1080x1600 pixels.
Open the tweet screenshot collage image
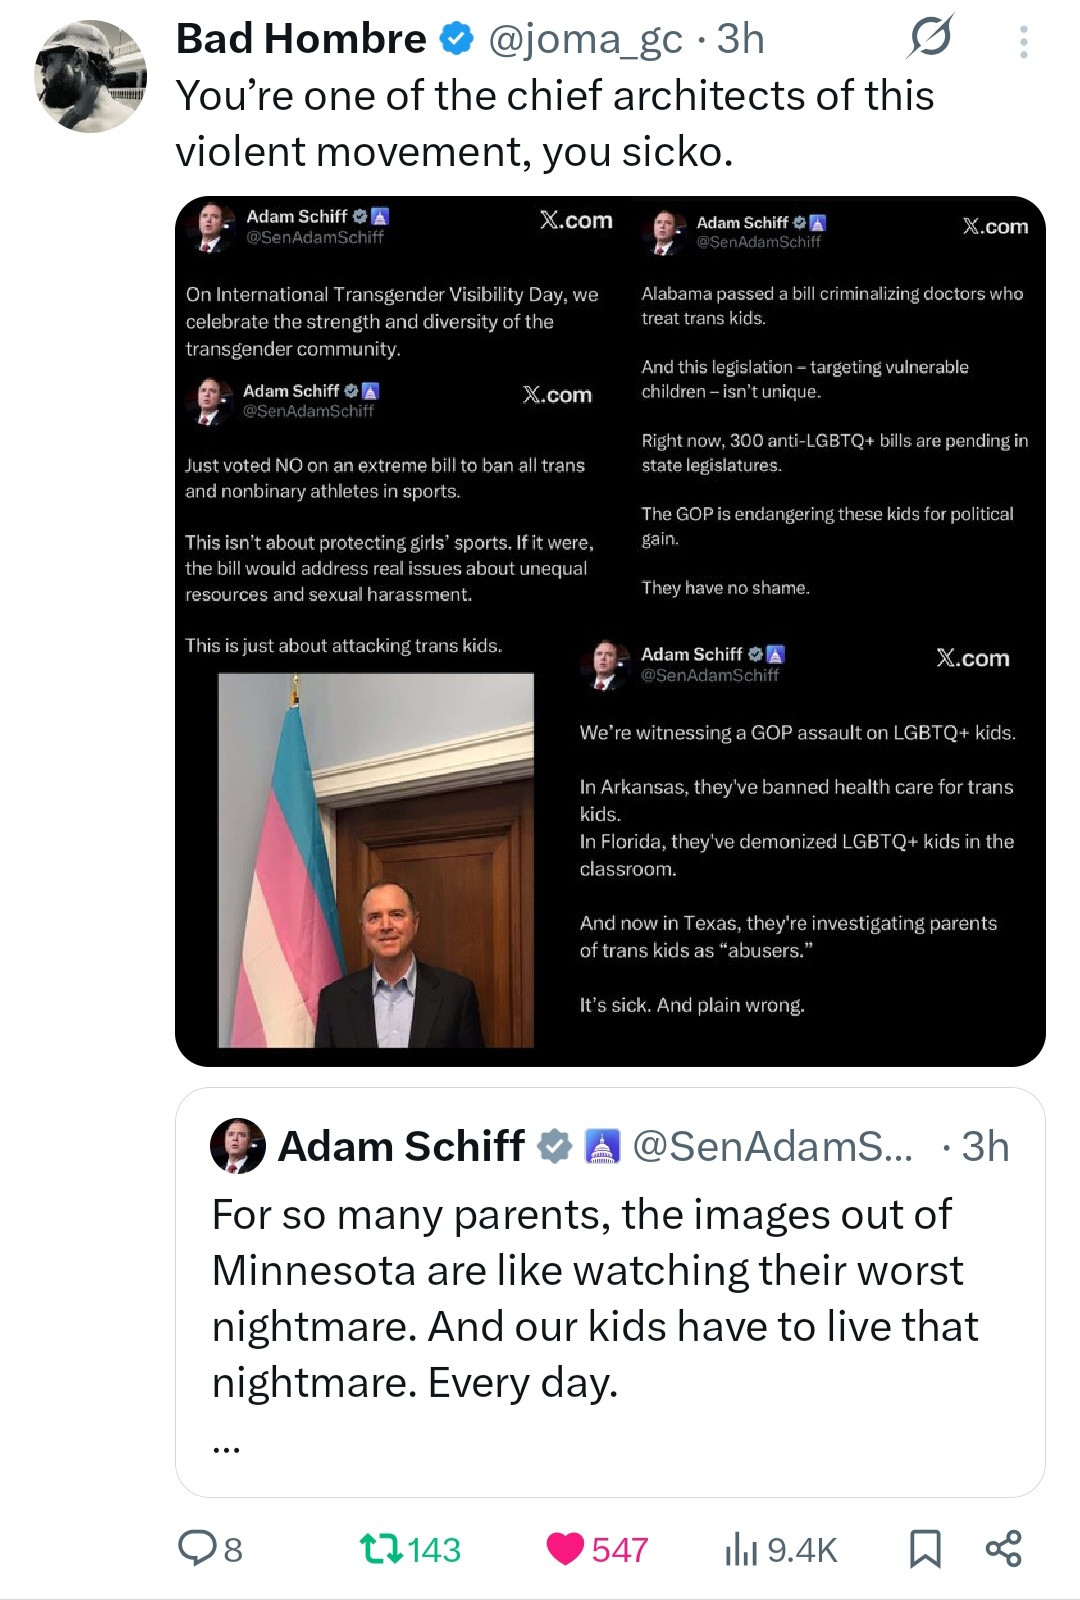(610, 631)
